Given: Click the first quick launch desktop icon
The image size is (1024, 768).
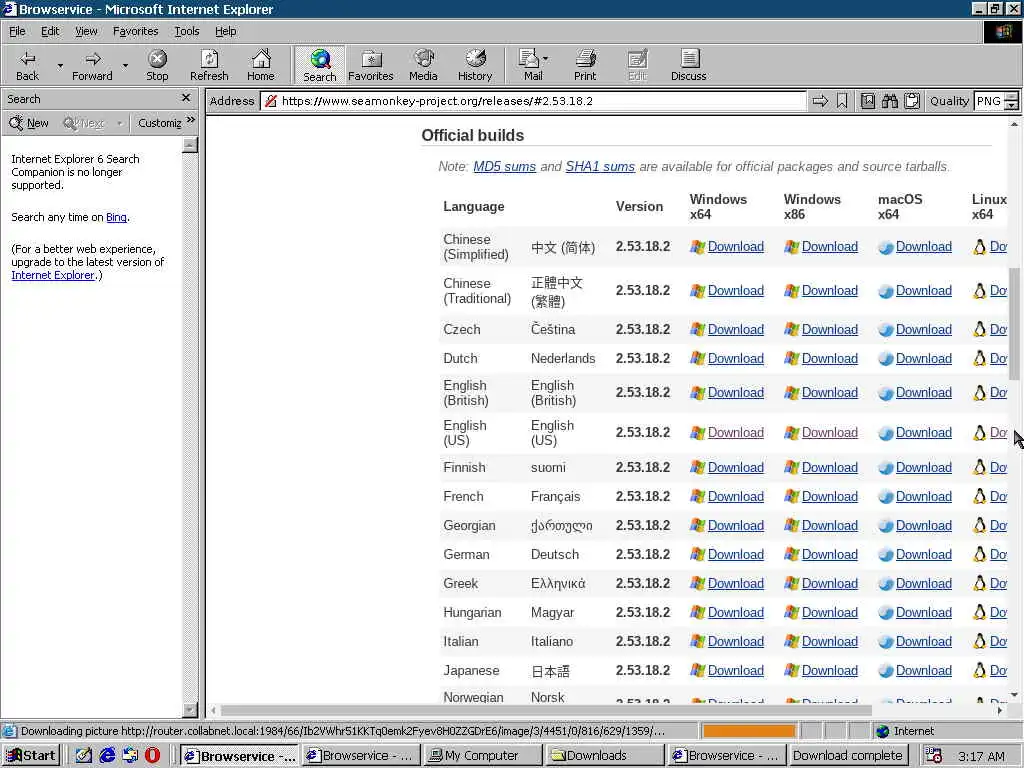Looking at the screenshot, I should (x=84, y=756).
